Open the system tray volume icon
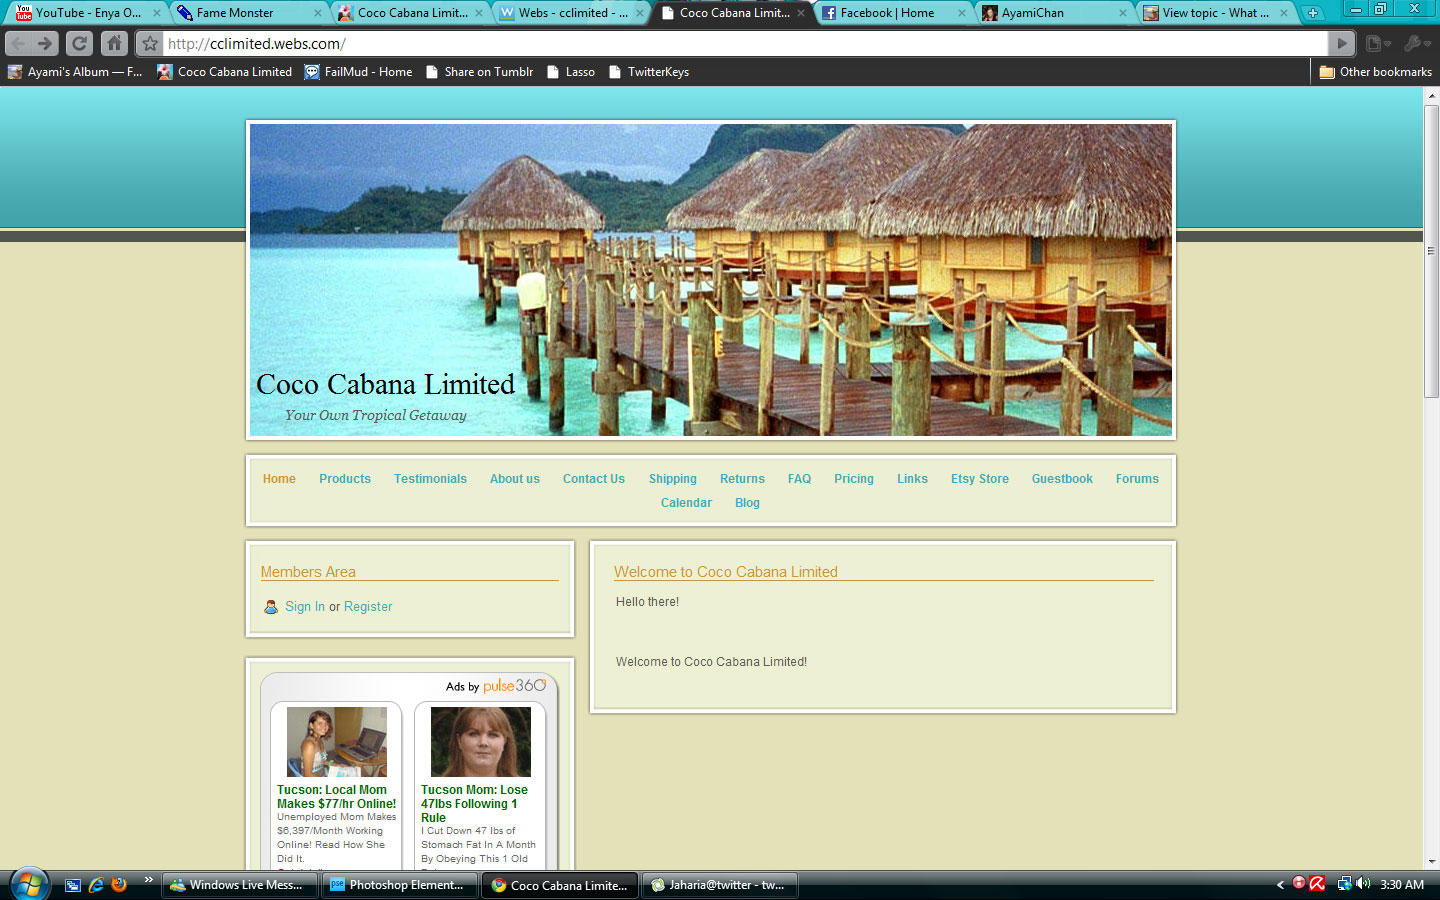1440x900 pixels. coord(1363,884)
